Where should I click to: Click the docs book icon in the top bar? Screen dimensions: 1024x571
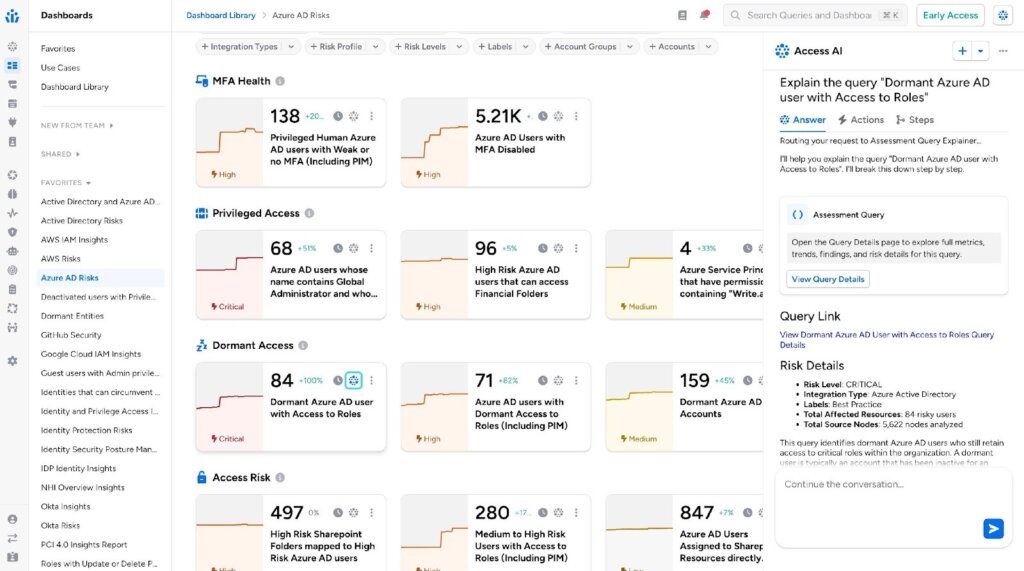click(x=682, y=15)
